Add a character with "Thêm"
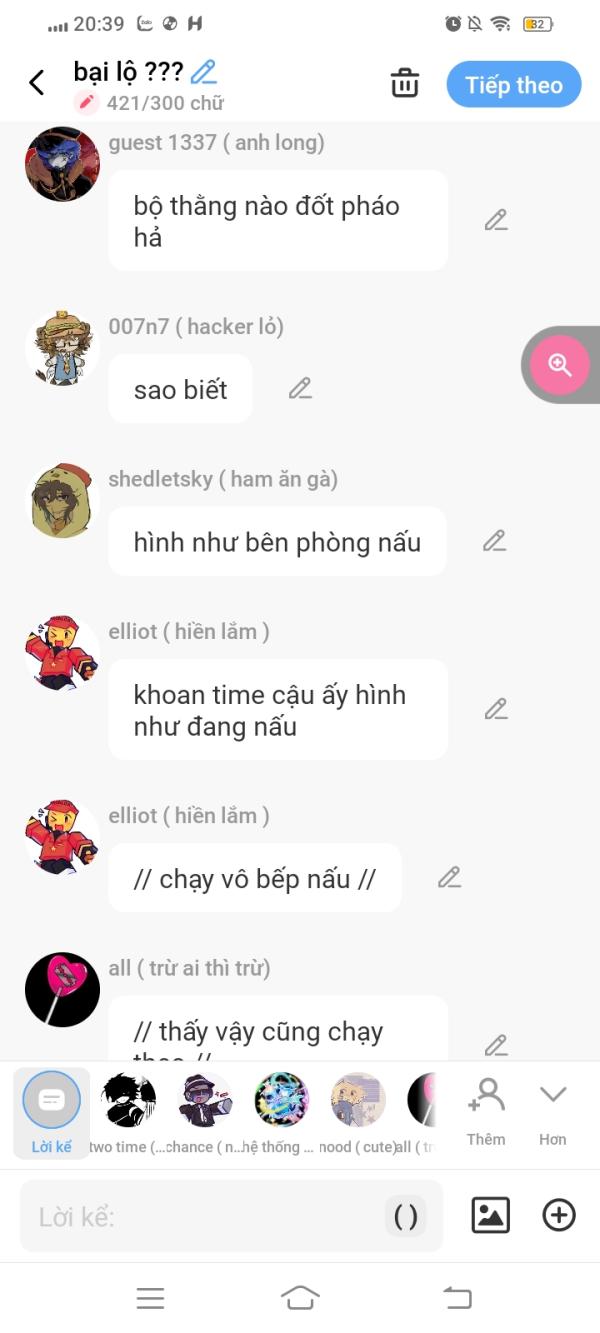The width and height of the screenshot is (600, 1333). pyautogui.click(x=486, y=1112)
